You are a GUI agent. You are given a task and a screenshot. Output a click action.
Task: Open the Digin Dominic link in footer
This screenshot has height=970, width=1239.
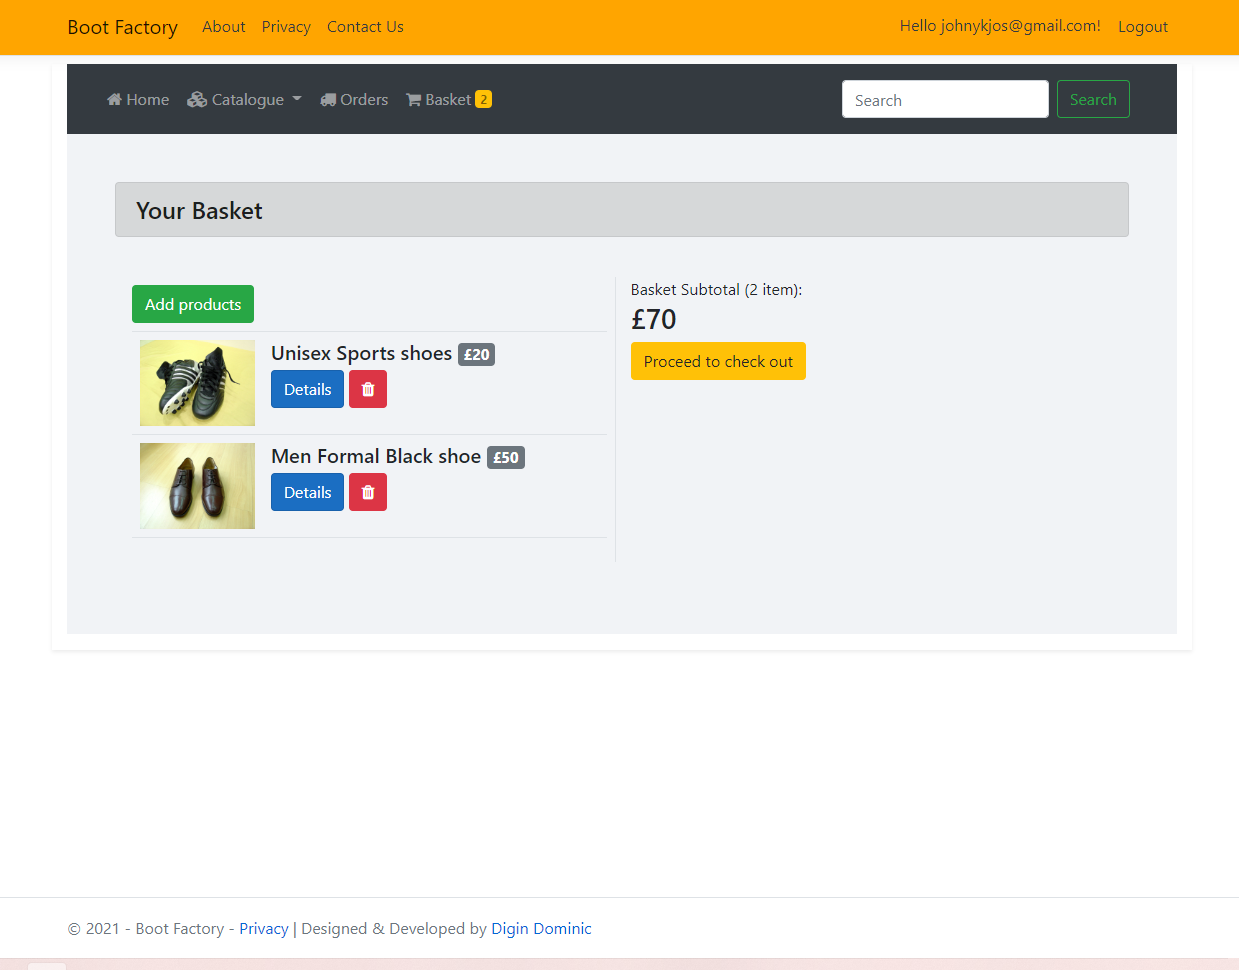(541, 928)
